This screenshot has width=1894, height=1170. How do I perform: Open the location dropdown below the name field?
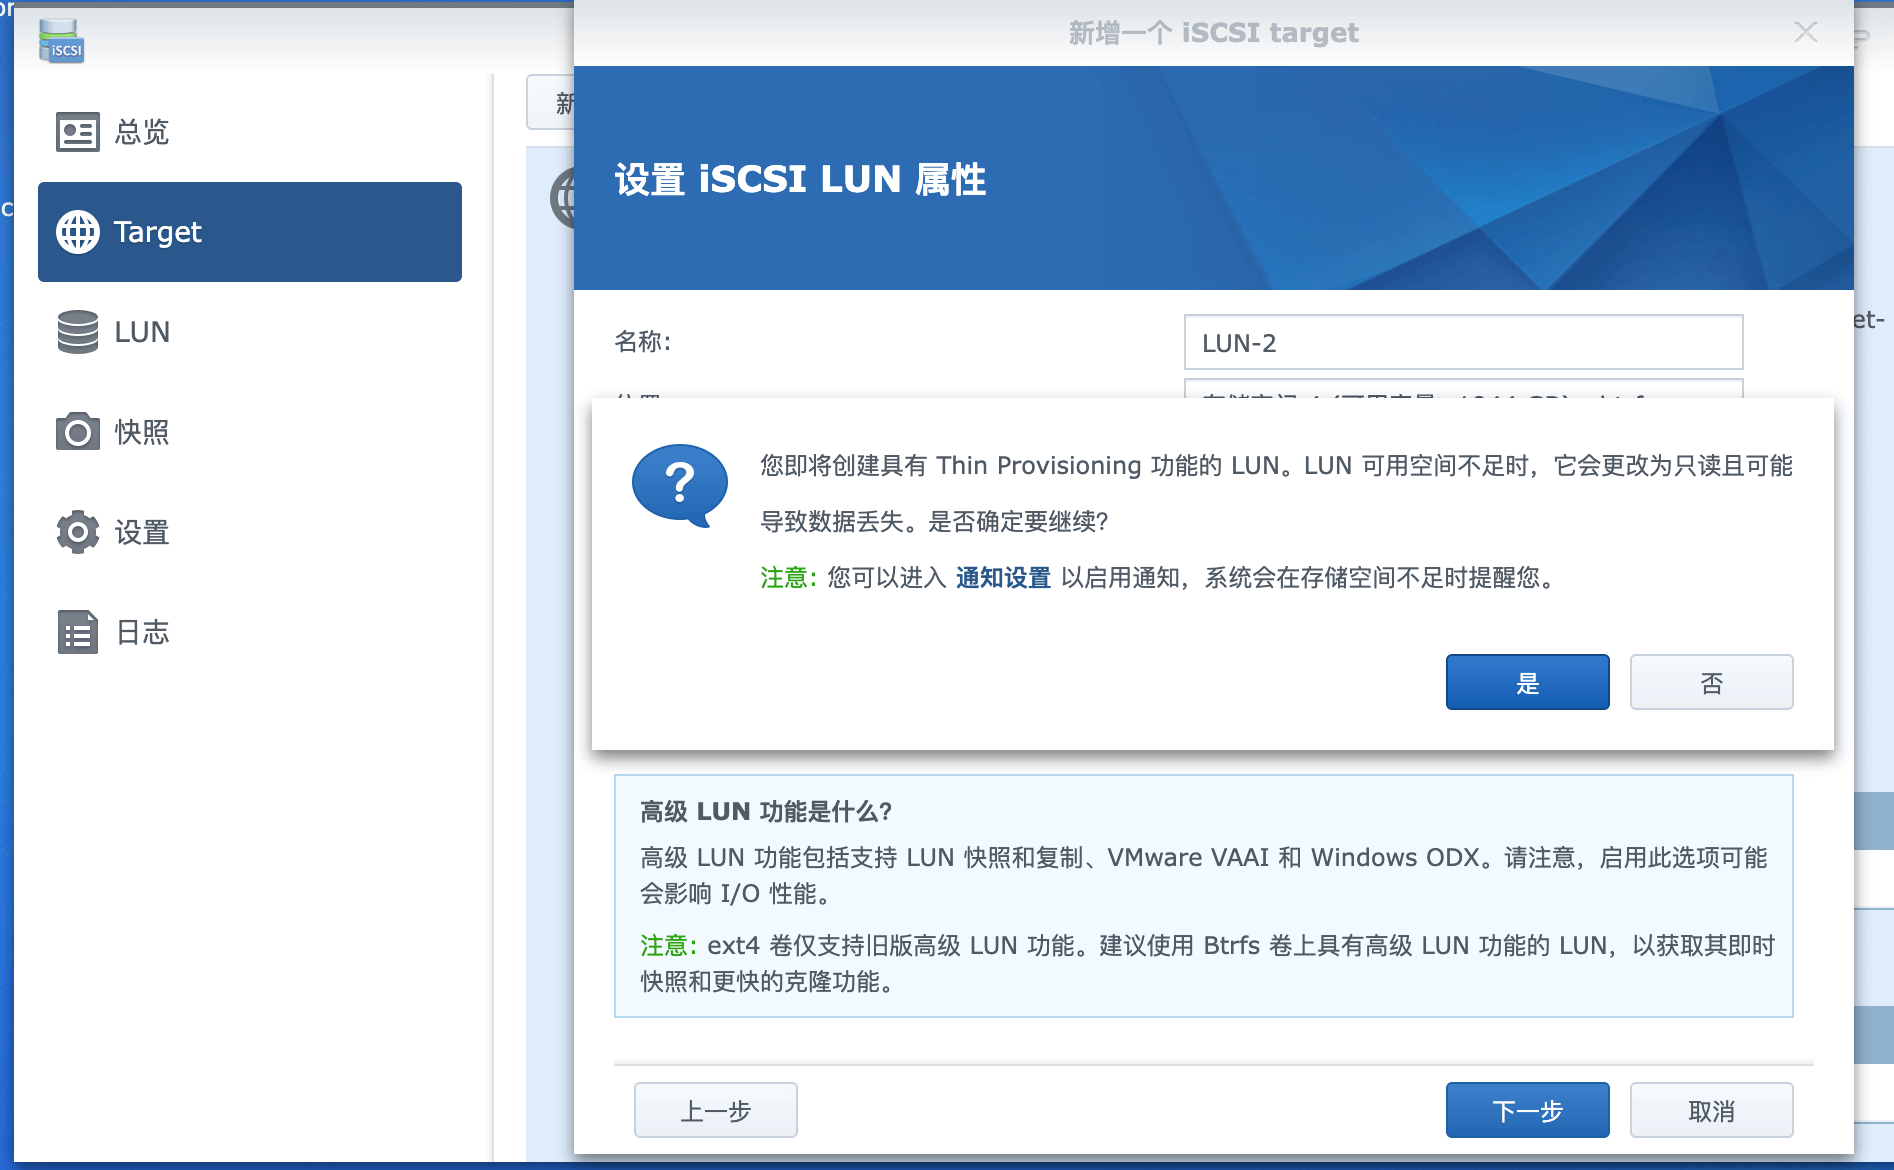click(x=1462, y=389)
